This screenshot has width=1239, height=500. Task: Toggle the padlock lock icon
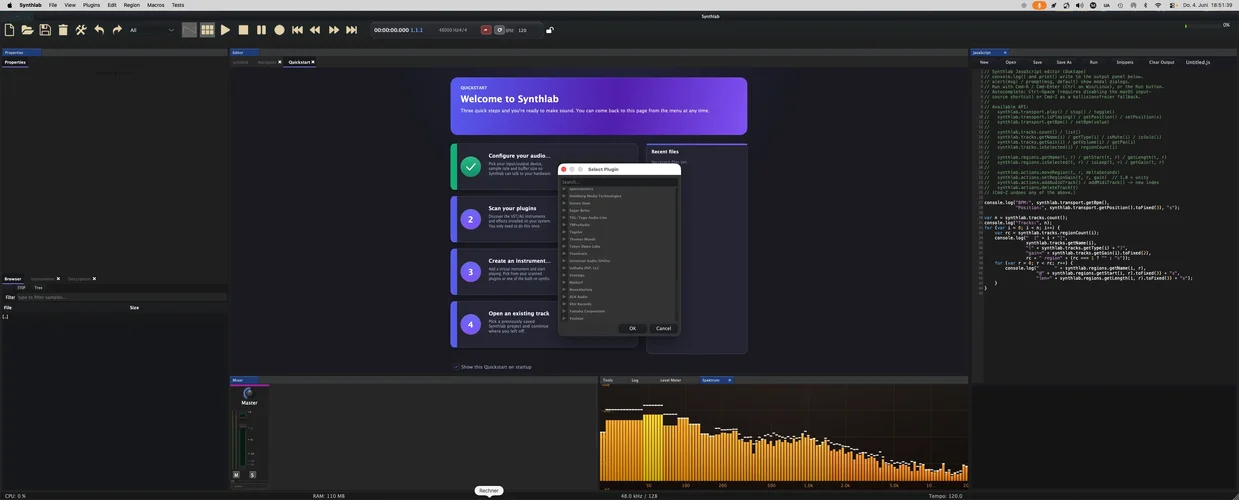pos(549,30)
